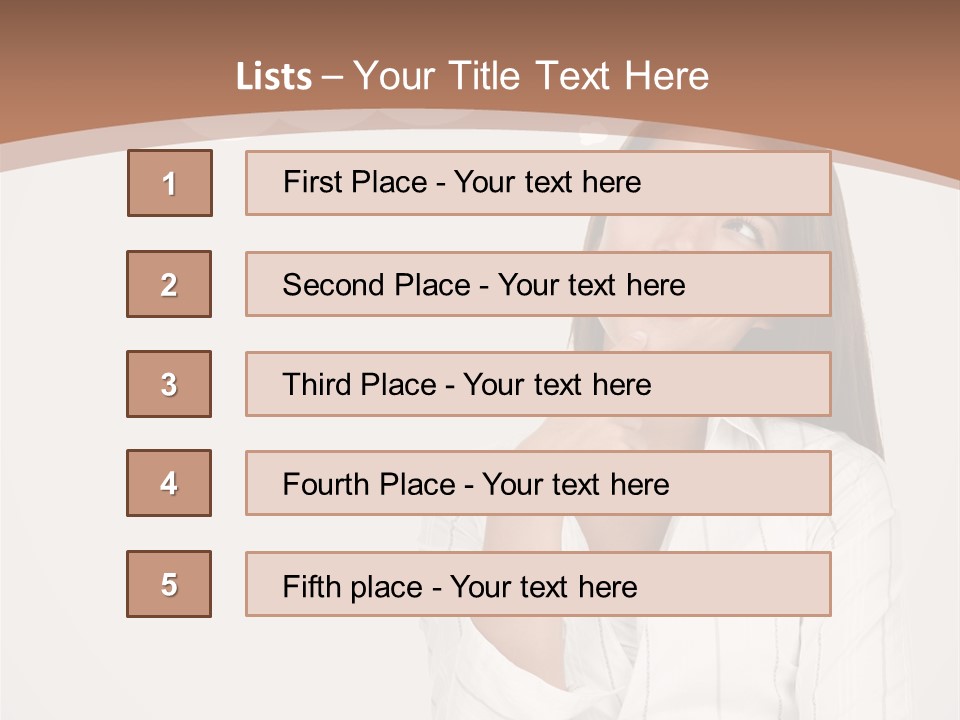This screenshot has height=720, width=960.
Task: Select the First Place text bar
Action: 538,183
